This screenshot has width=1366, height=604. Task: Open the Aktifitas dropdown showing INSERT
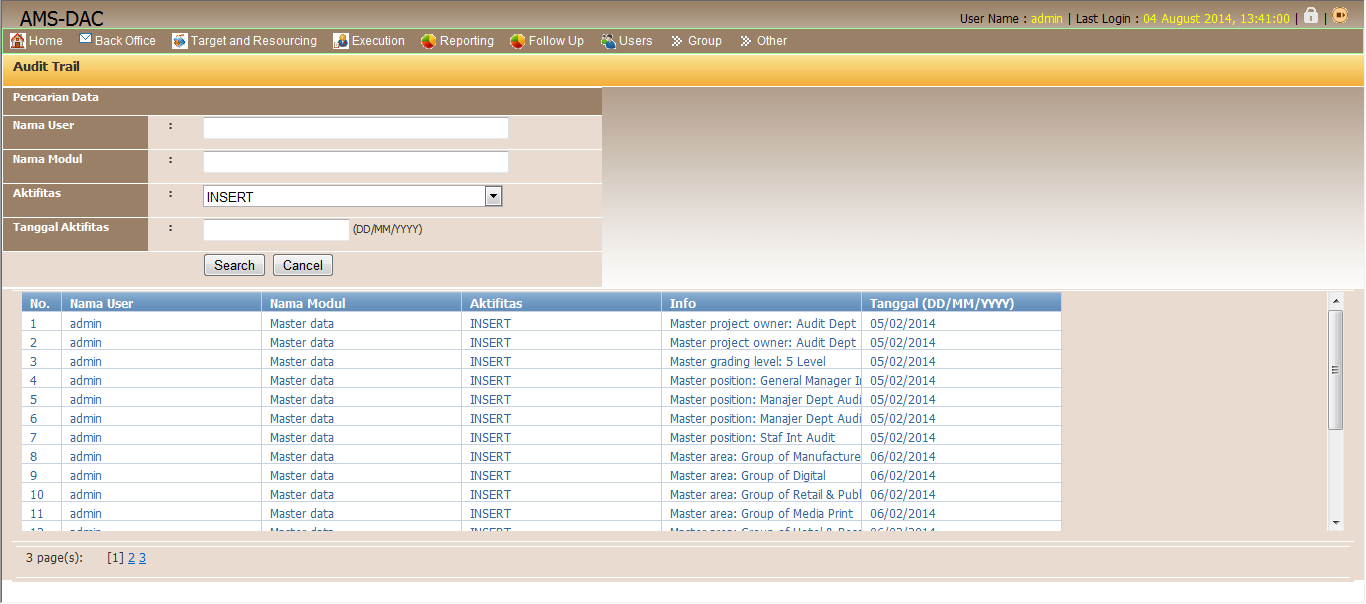tap(493, 197)
